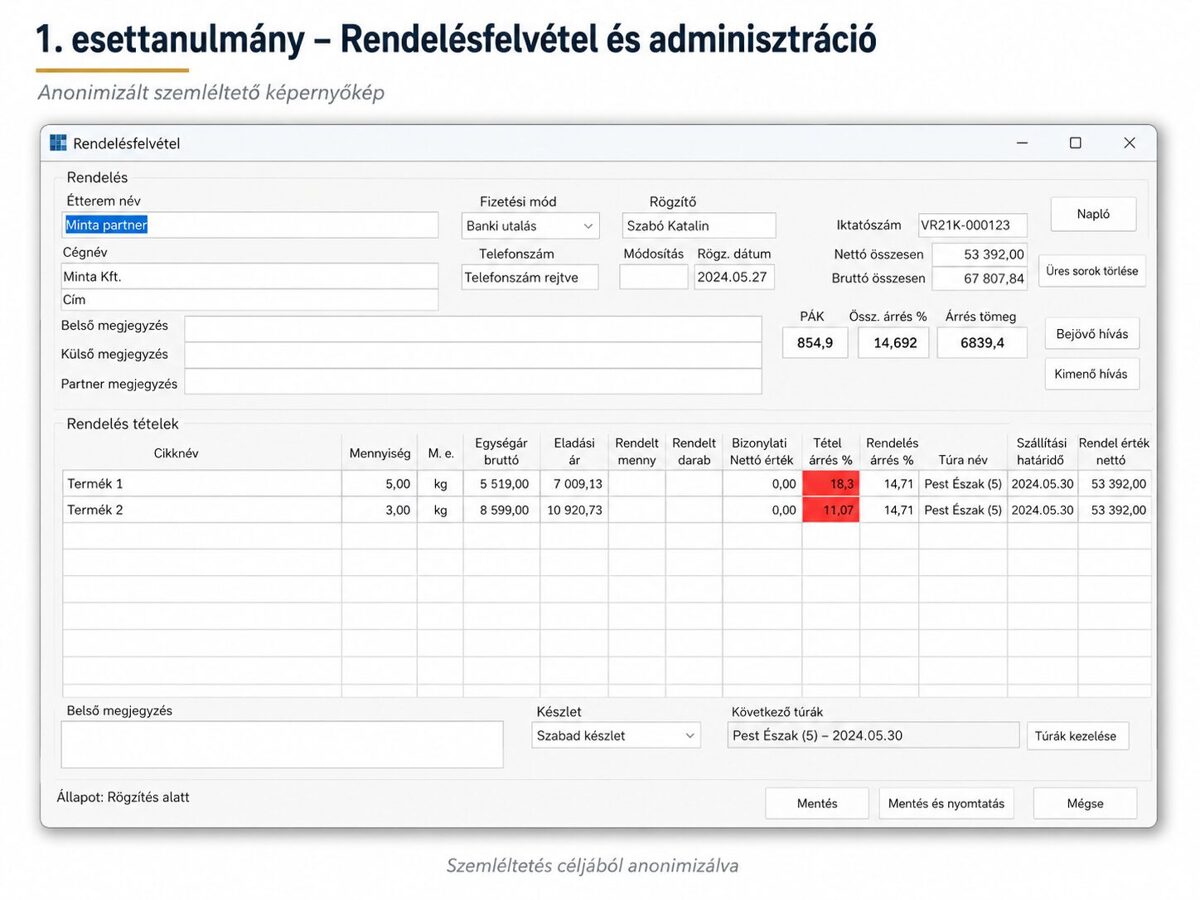
Task: Click red margin cell 18,3
Action: [830, 484]
